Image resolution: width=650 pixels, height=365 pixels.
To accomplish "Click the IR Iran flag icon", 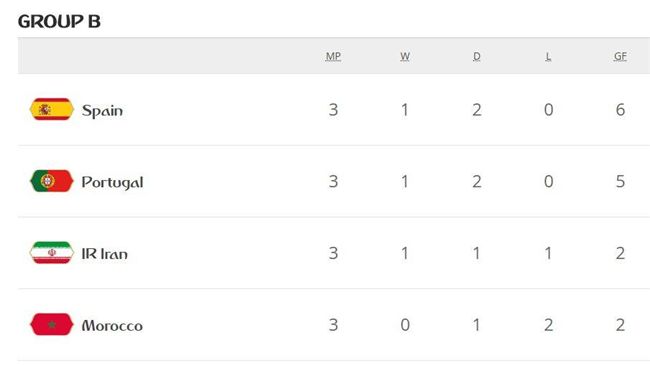I will [x=52, y=253].
